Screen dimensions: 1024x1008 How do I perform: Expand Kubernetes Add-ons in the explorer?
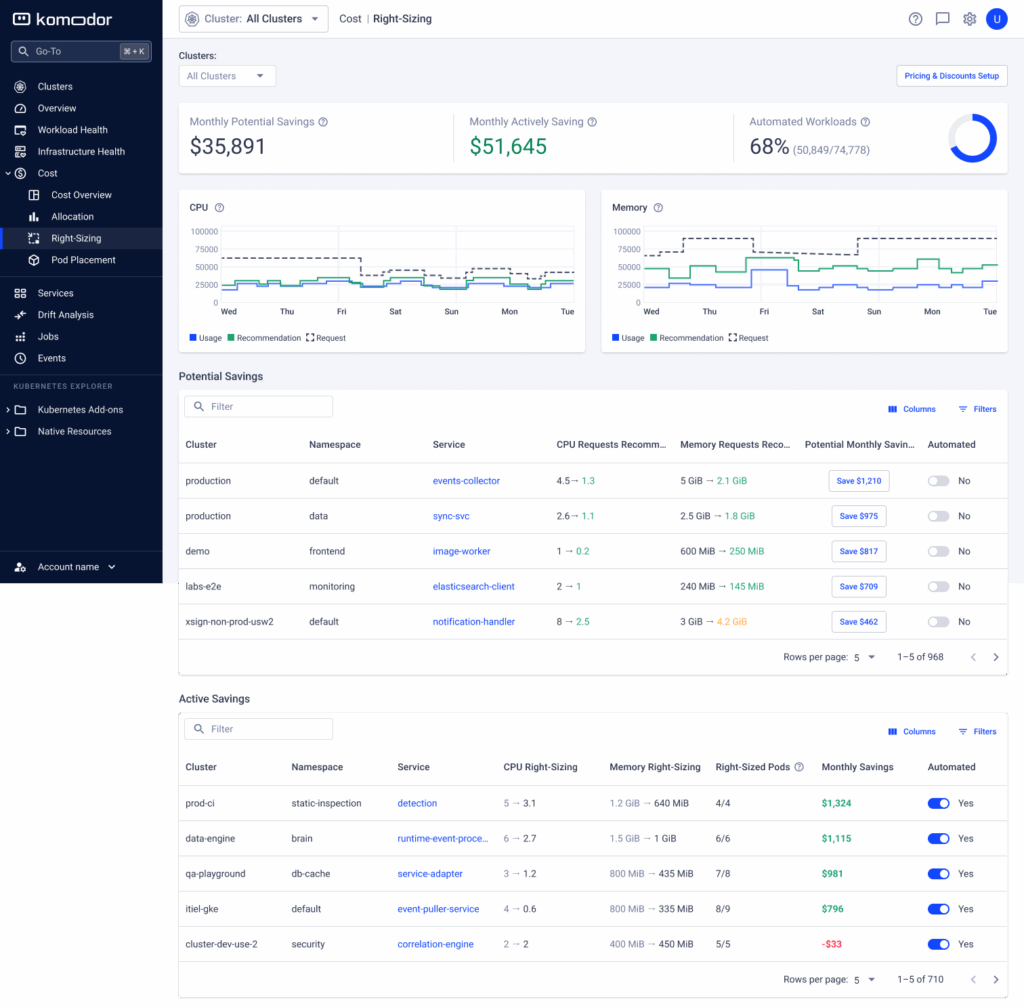click(x=8, y=410)
